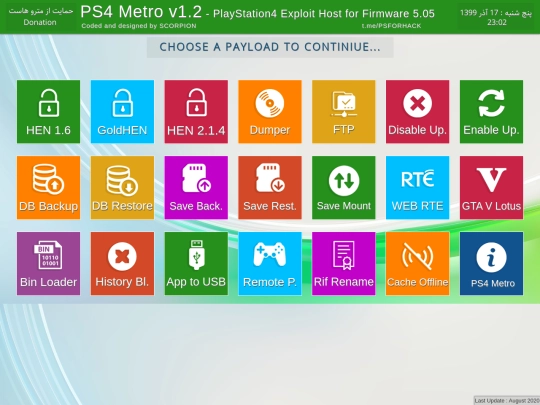The height and width of the screenshot is (405, 540).
Task: Run the DB Backup payload
Action: point(48,187)
